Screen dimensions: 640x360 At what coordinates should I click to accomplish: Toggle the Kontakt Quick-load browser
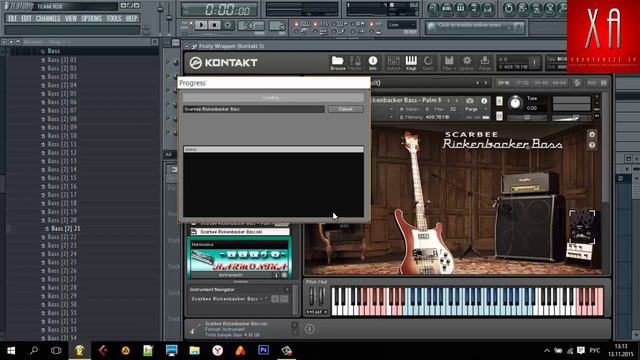point(428,63)
